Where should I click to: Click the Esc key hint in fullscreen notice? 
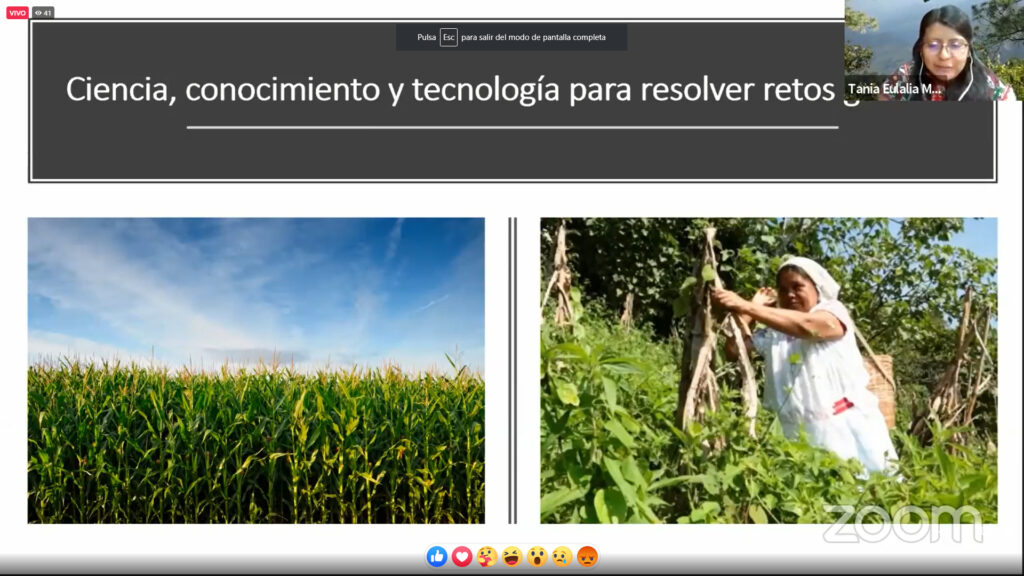coord(449,37)
